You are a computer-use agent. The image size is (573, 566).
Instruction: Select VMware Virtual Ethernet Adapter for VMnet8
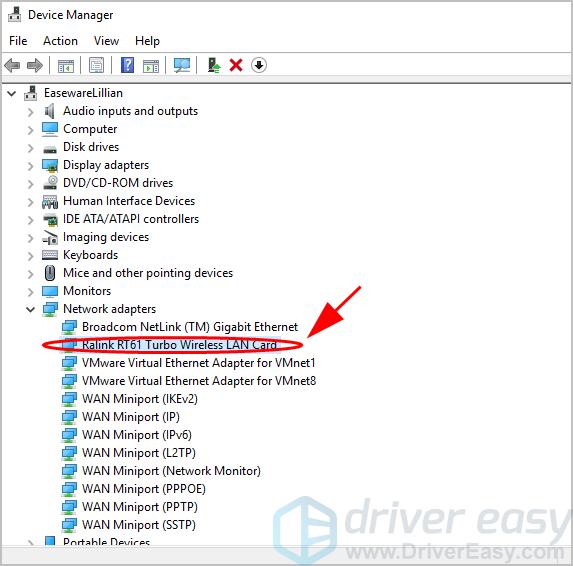click(x=199, y=381)
